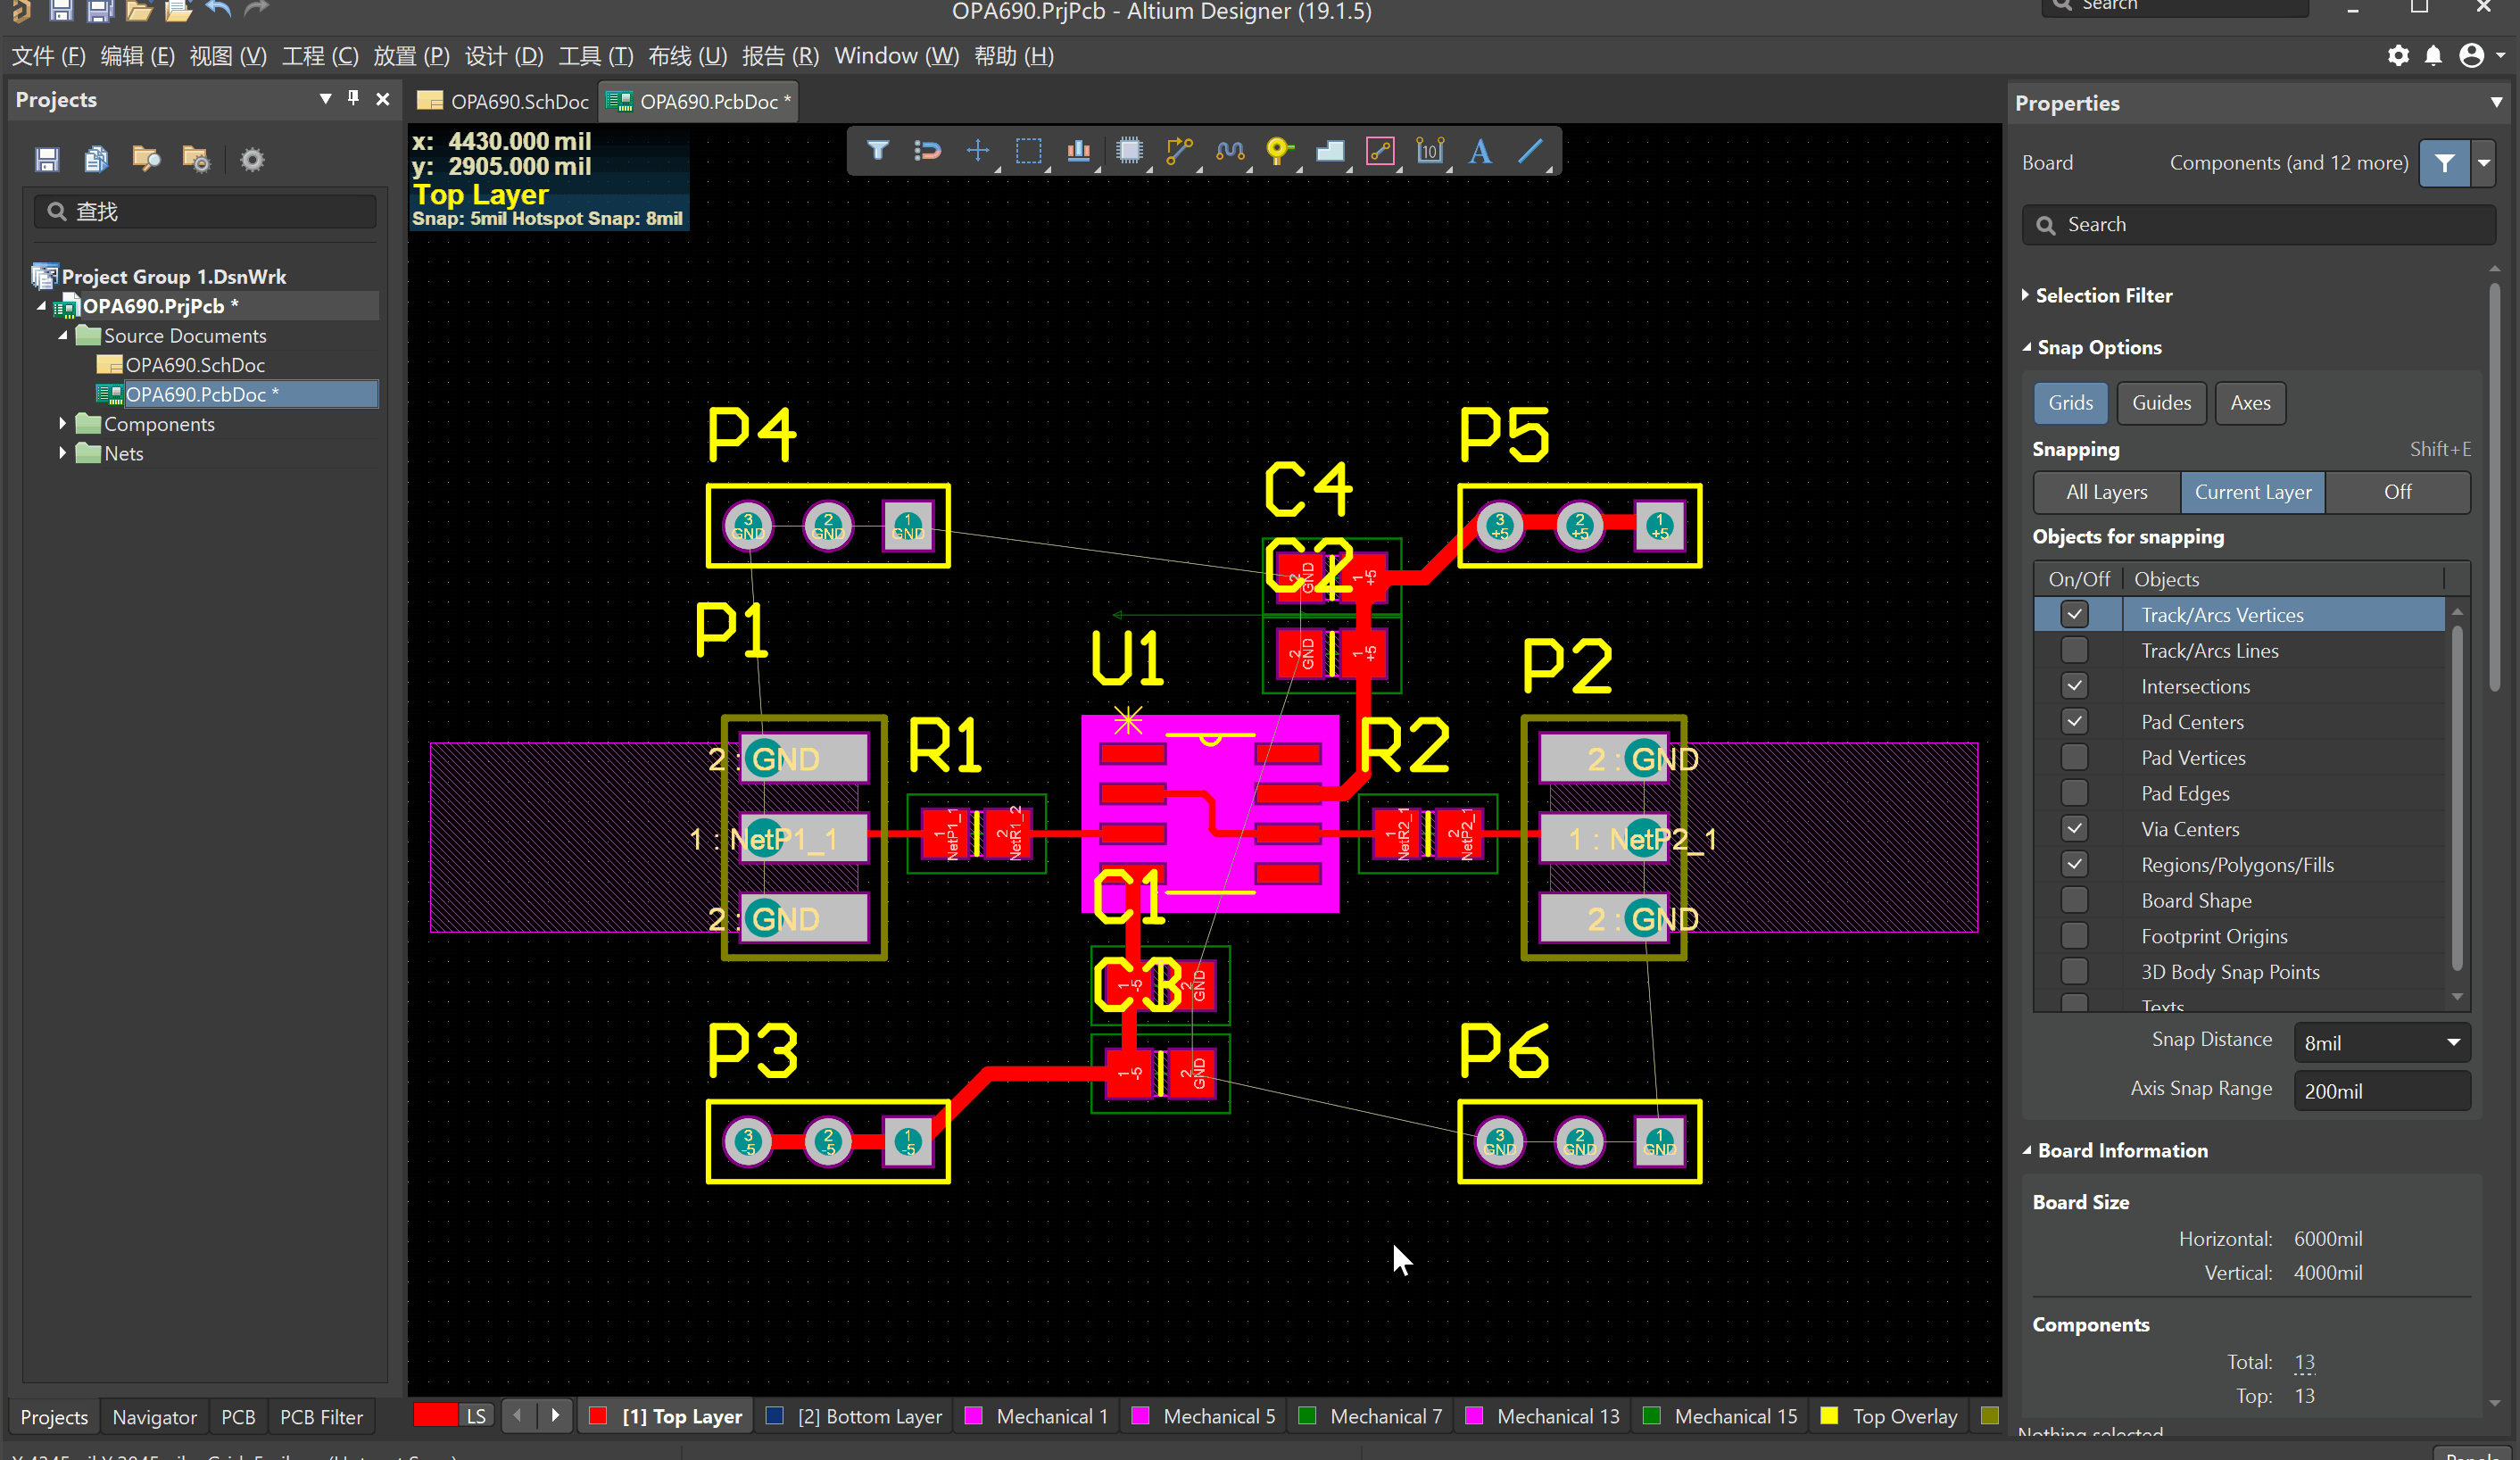Click the Guides button
This screenshot has width=2520, height=1460.
click(2161, 403)
